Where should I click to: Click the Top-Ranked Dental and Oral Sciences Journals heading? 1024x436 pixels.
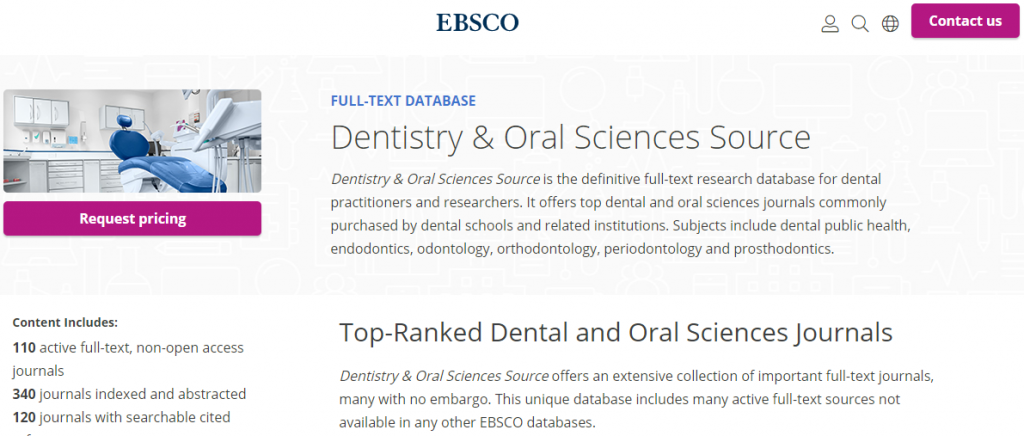[x=616, y=332]
